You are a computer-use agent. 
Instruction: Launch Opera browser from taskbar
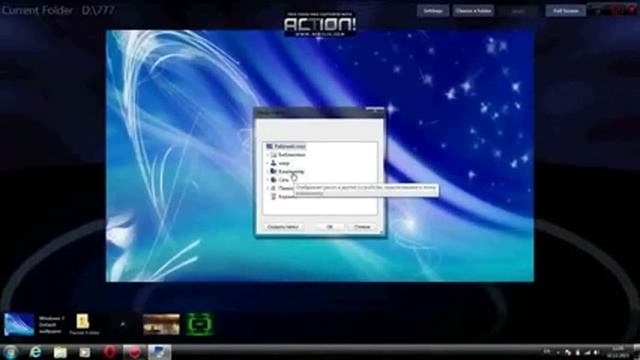(110, 352)
